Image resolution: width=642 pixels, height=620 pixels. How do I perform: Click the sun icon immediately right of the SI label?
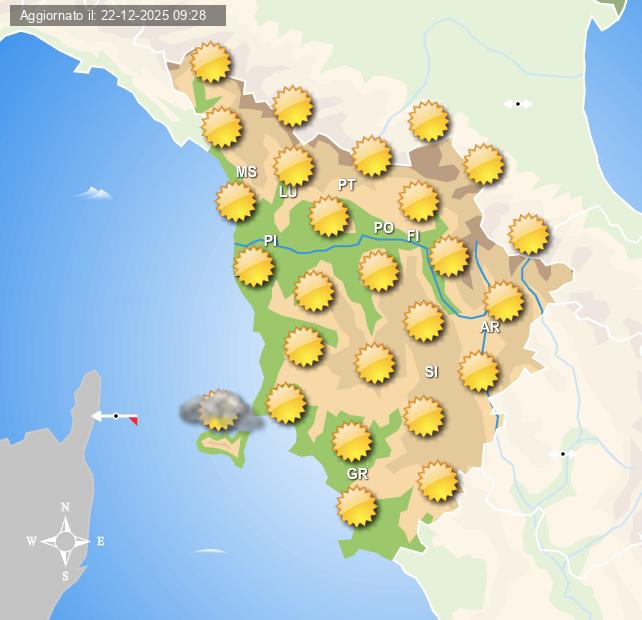(x=478, y=371)
